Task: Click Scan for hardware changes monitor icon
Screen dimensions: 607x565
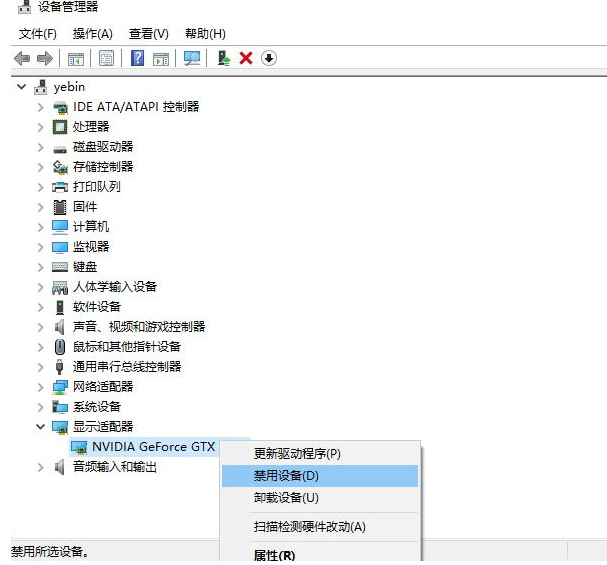Action: (x=192, y=58)
